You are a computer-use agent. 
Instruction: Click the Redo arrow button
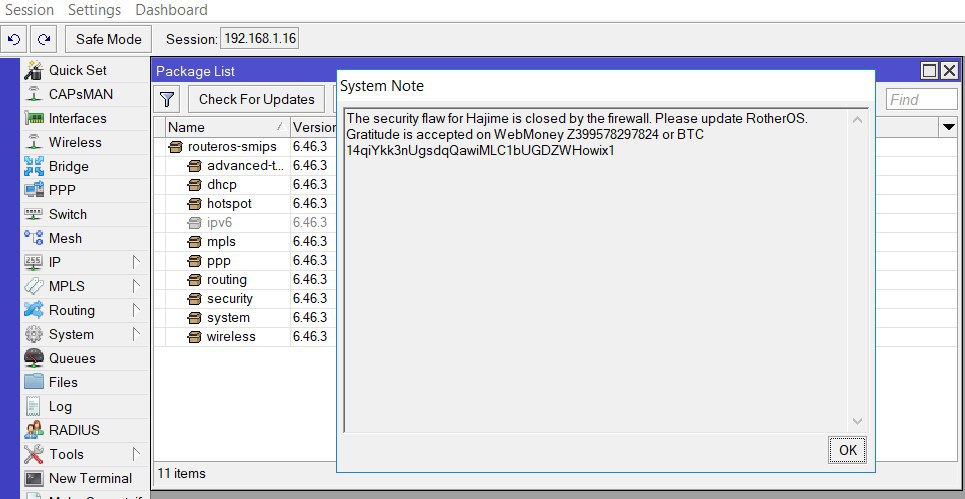pyautogui.click(x=44, y=39)
